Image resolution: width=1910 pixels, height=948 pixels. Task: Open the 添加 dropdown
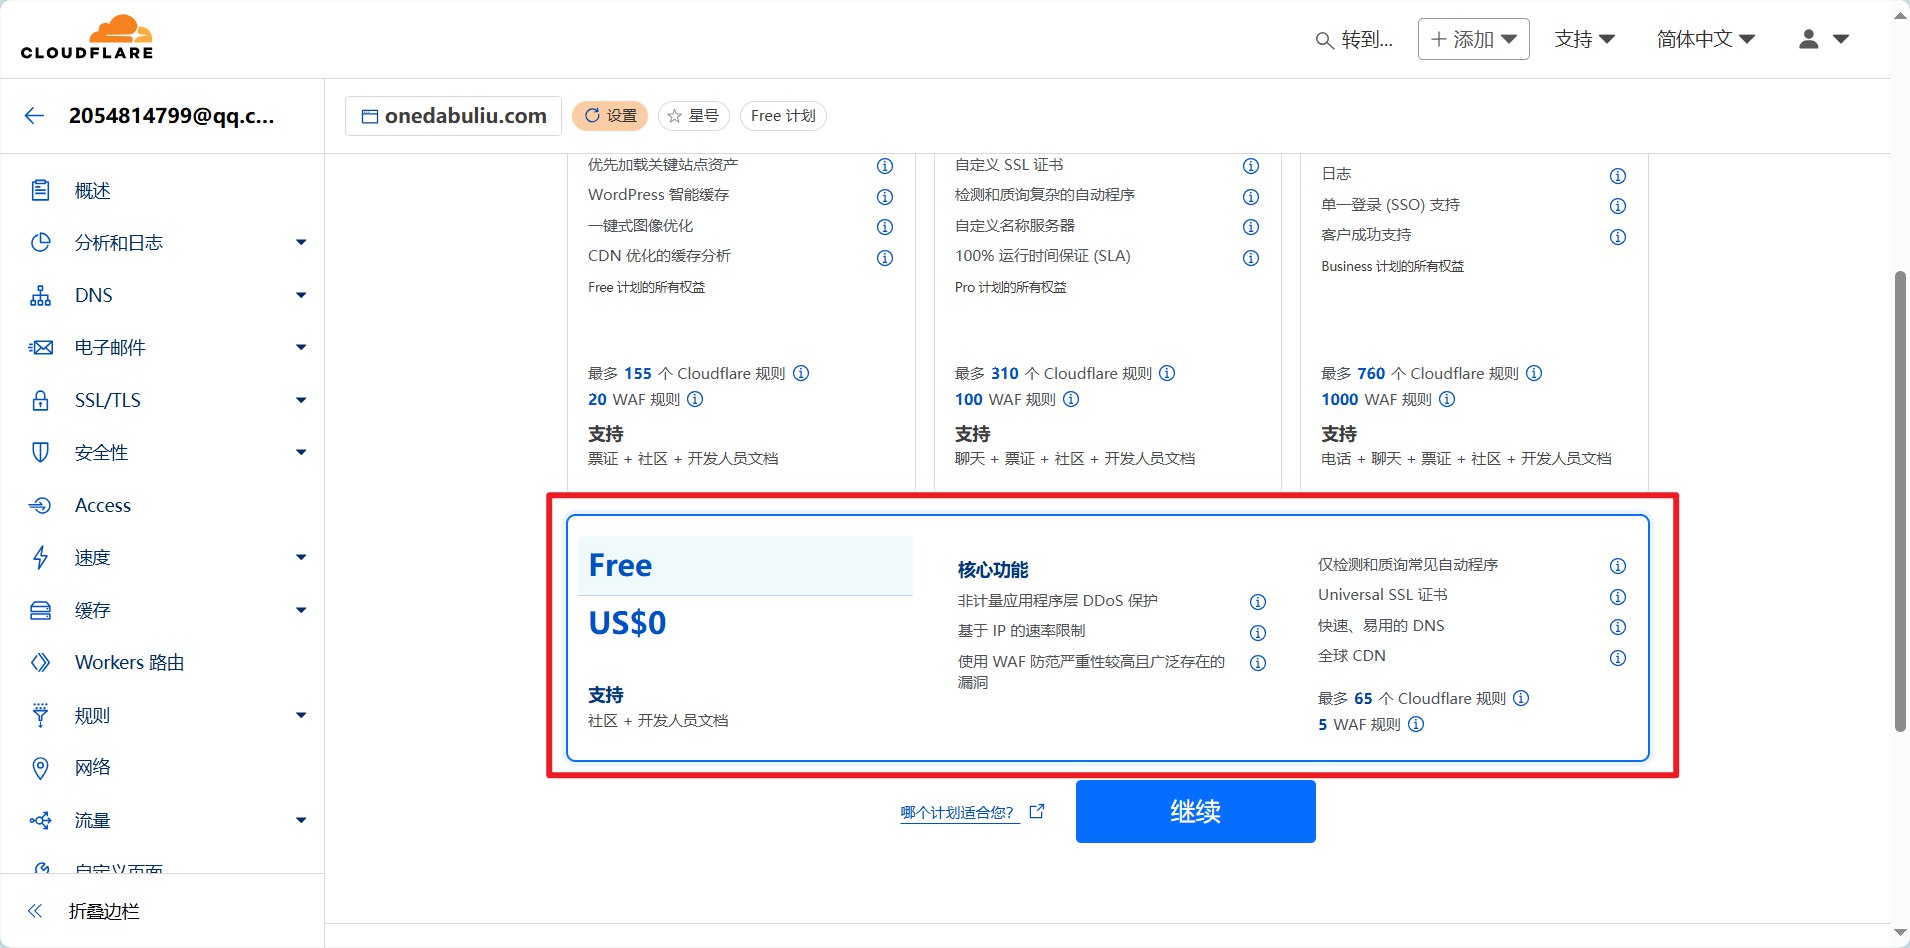1473,39
